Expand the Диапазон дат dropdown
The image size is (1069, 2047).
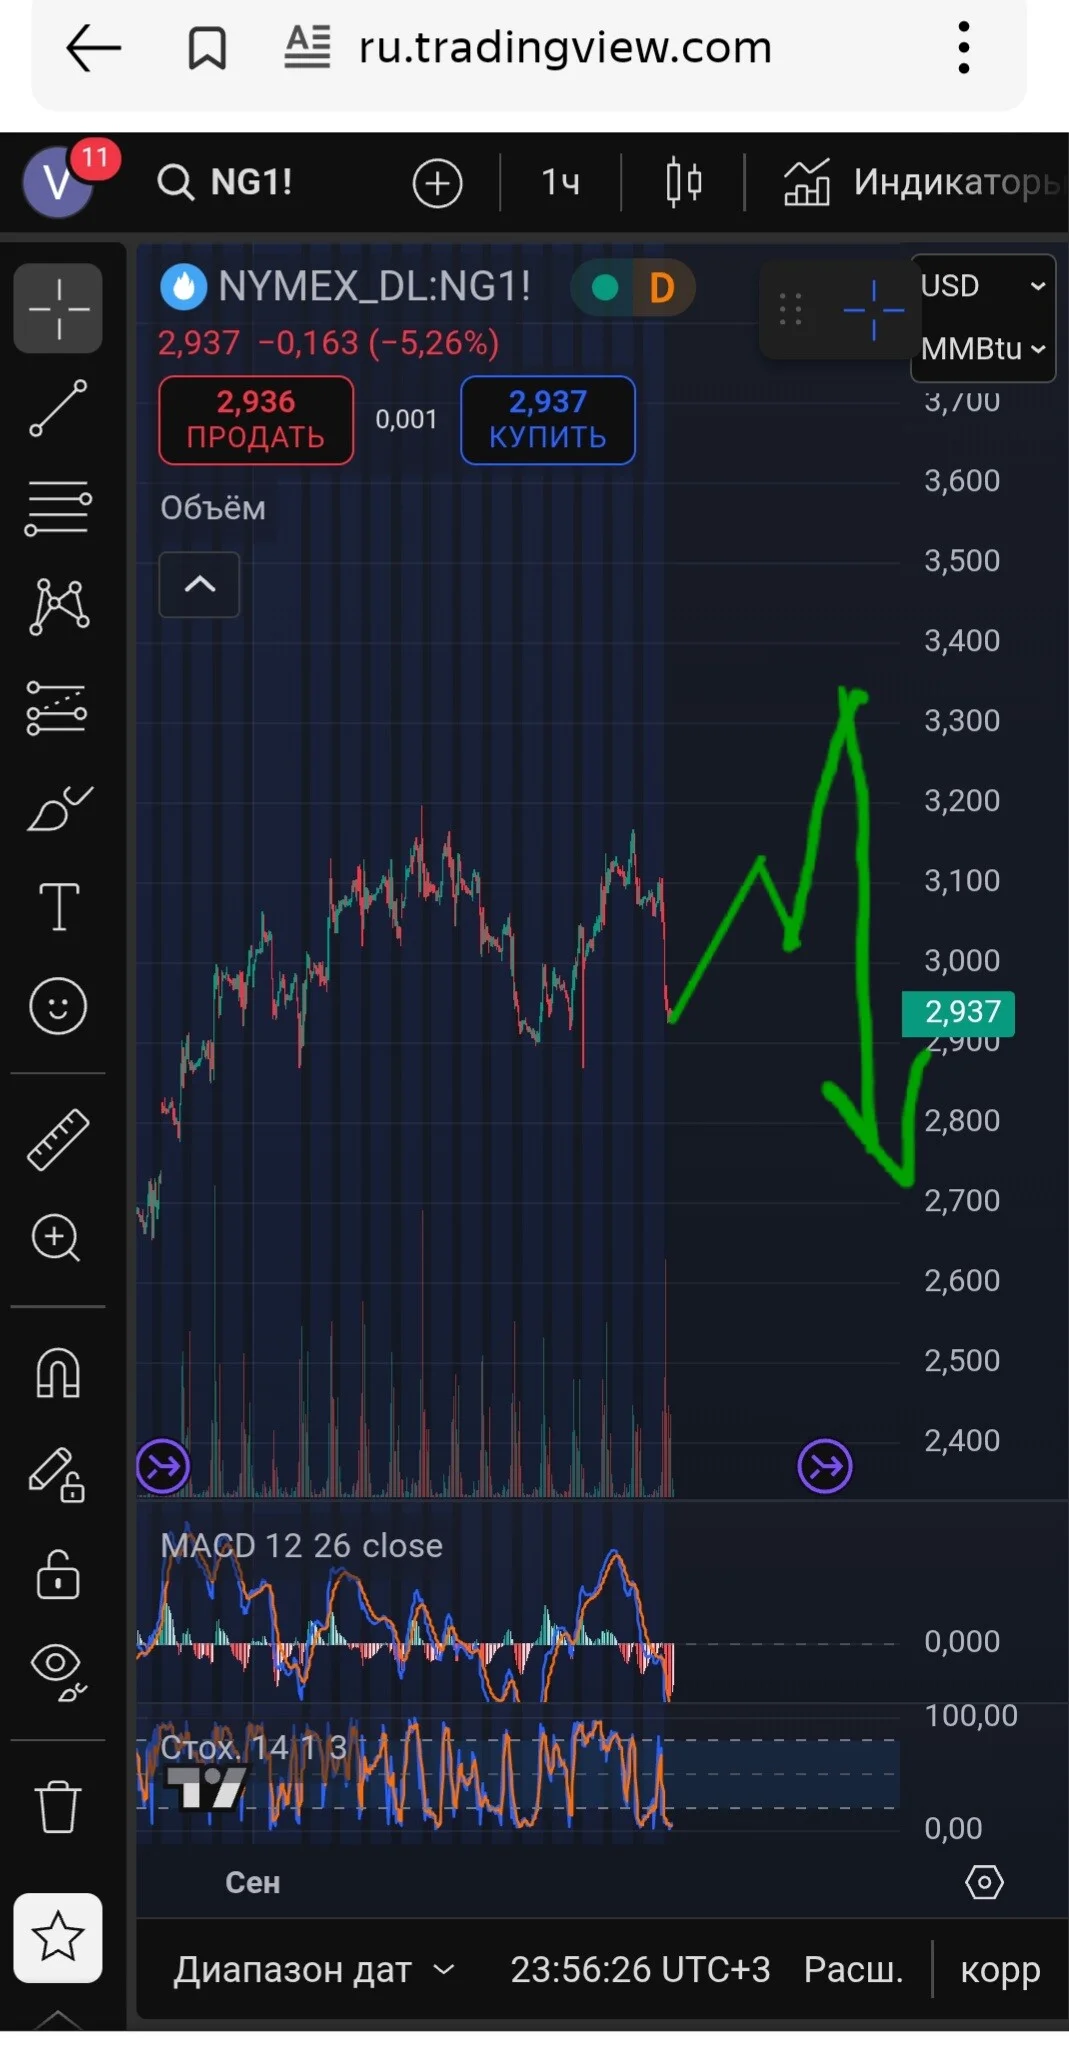pos(314,1969)
